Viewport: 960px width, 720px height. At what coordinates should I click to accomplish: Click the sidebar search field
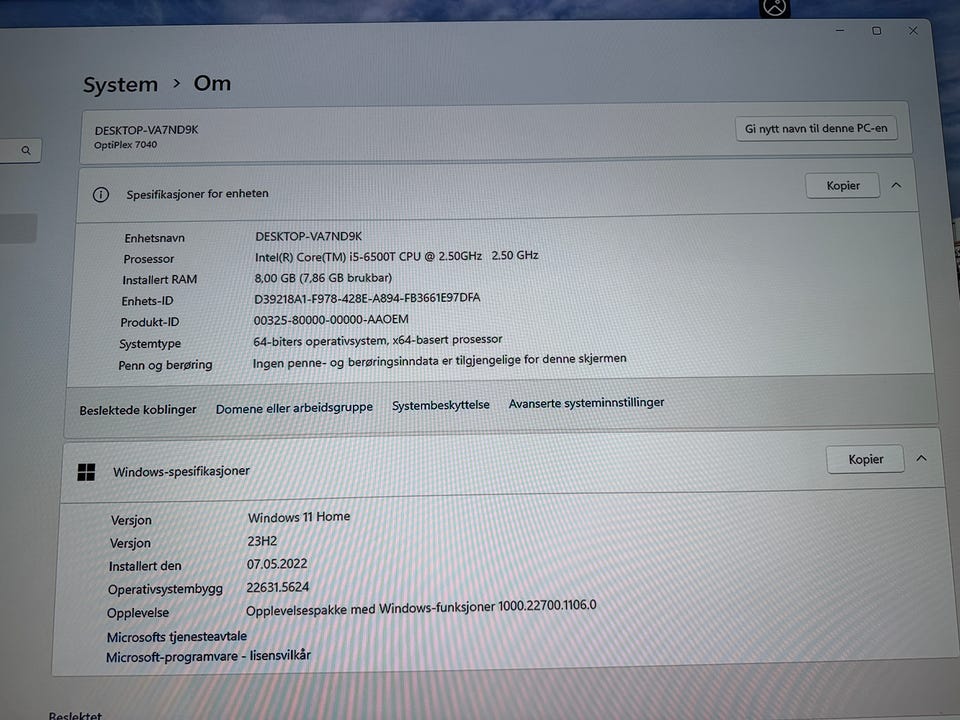pyautogui.click(x=18, y=150)
